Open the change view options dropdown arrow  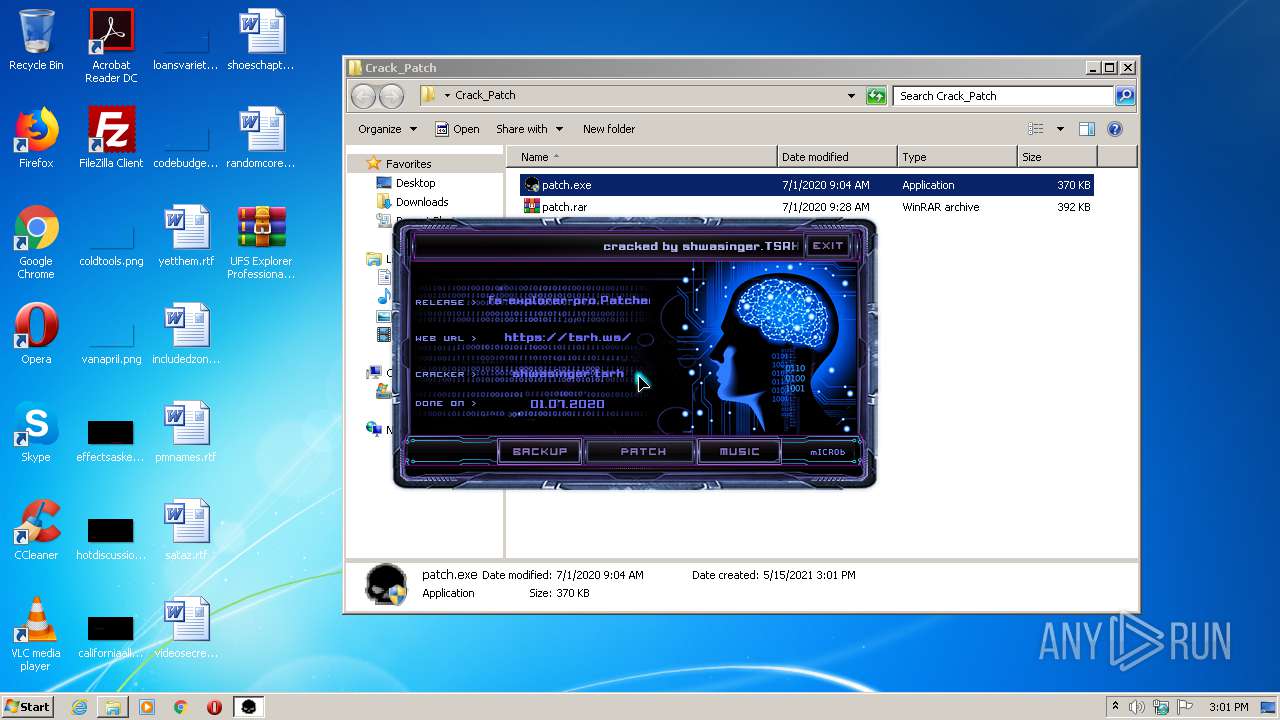1060,129
